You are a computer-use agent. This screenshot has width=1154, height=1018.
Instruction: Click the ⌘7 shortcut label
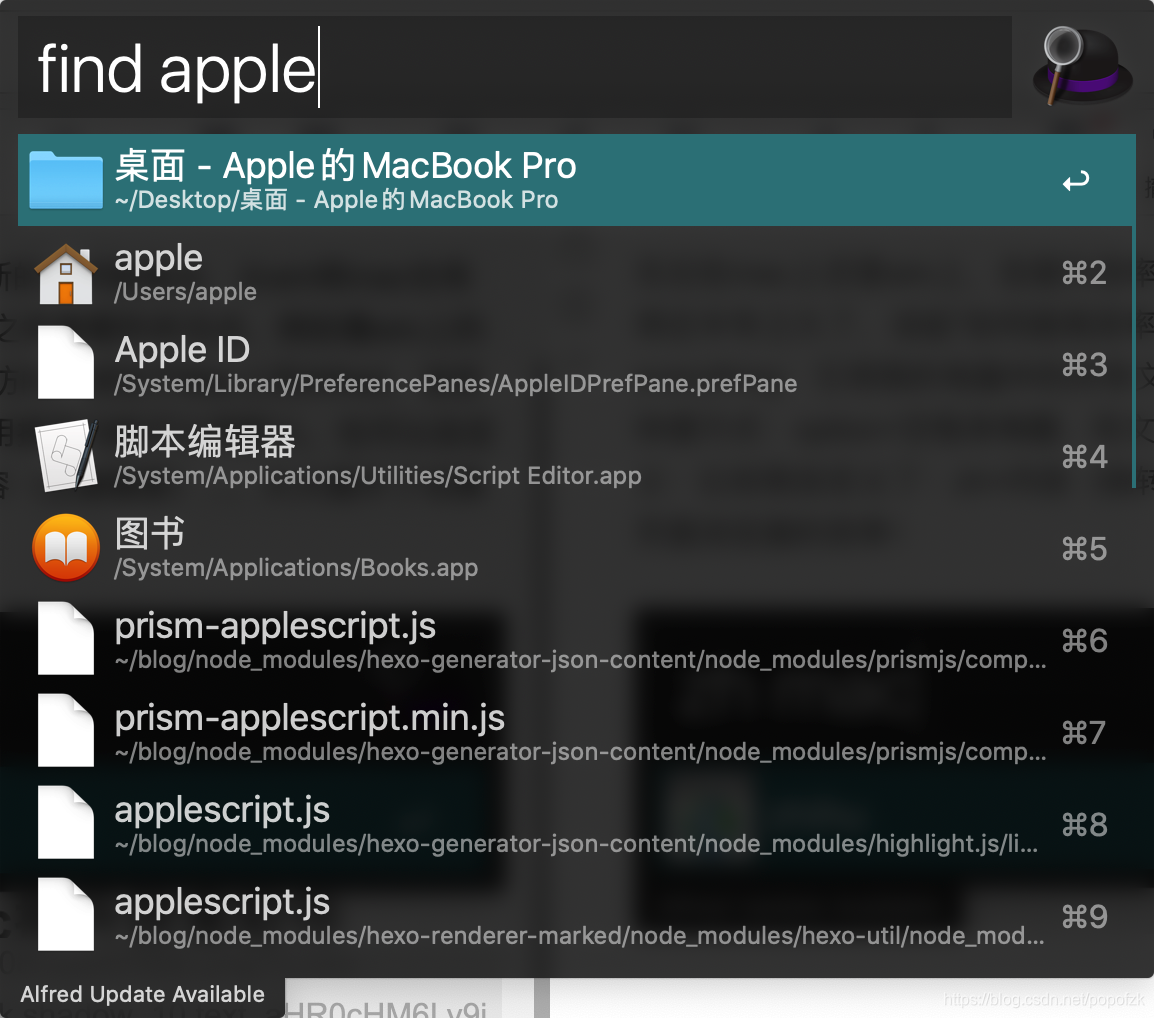pos(1084,733)
